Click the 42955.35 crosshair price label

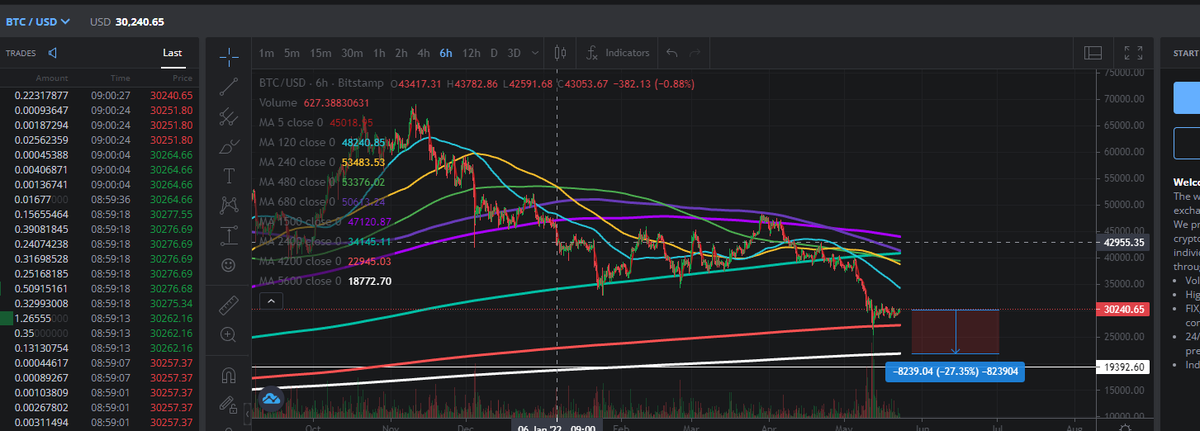[x=1125, y=242]
